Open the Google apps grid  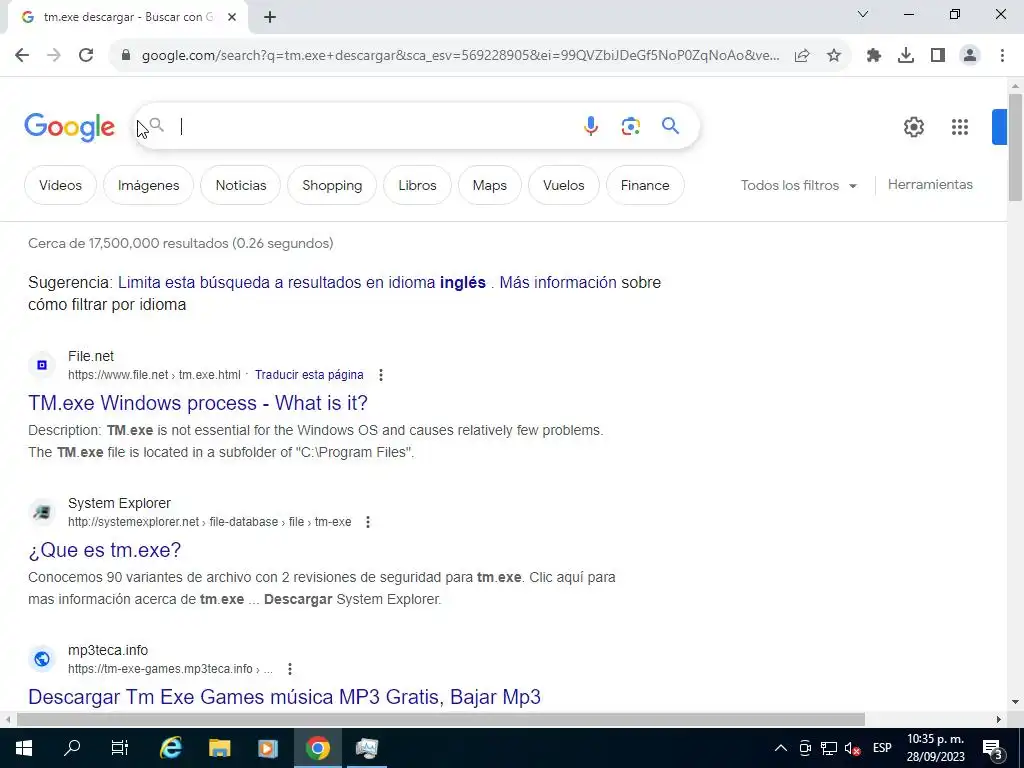(959, 127)
